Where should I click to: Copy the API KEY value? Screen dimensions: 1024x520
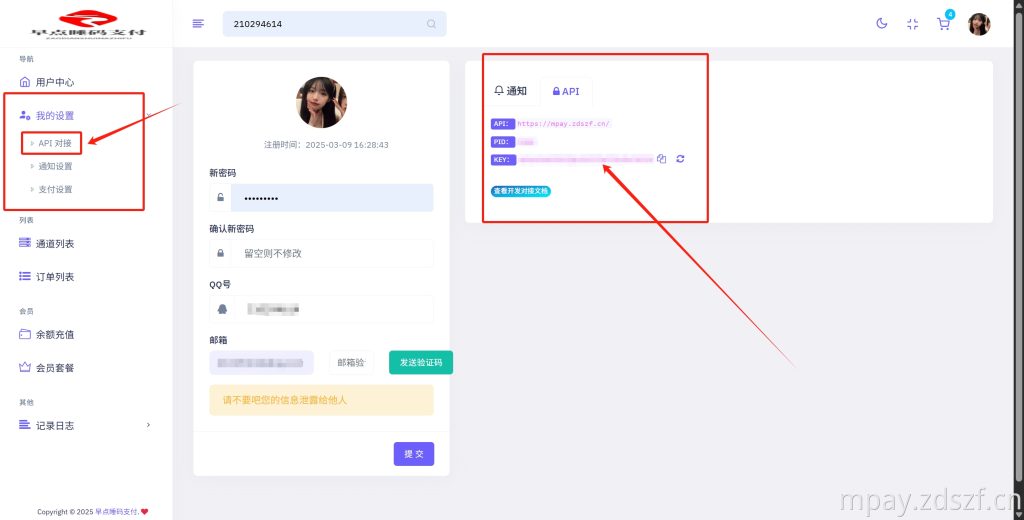pyautogui.click(x=662, y=159)
